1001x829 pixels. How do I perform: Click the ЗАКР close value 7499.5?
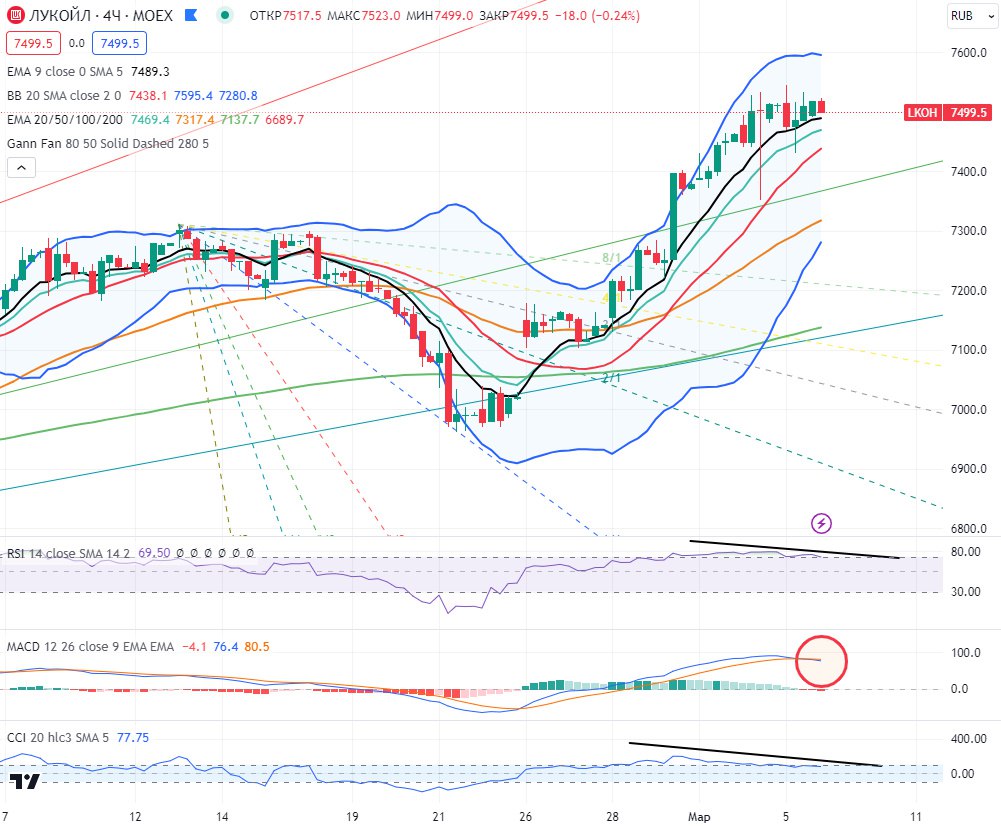(x=529, y=15)
